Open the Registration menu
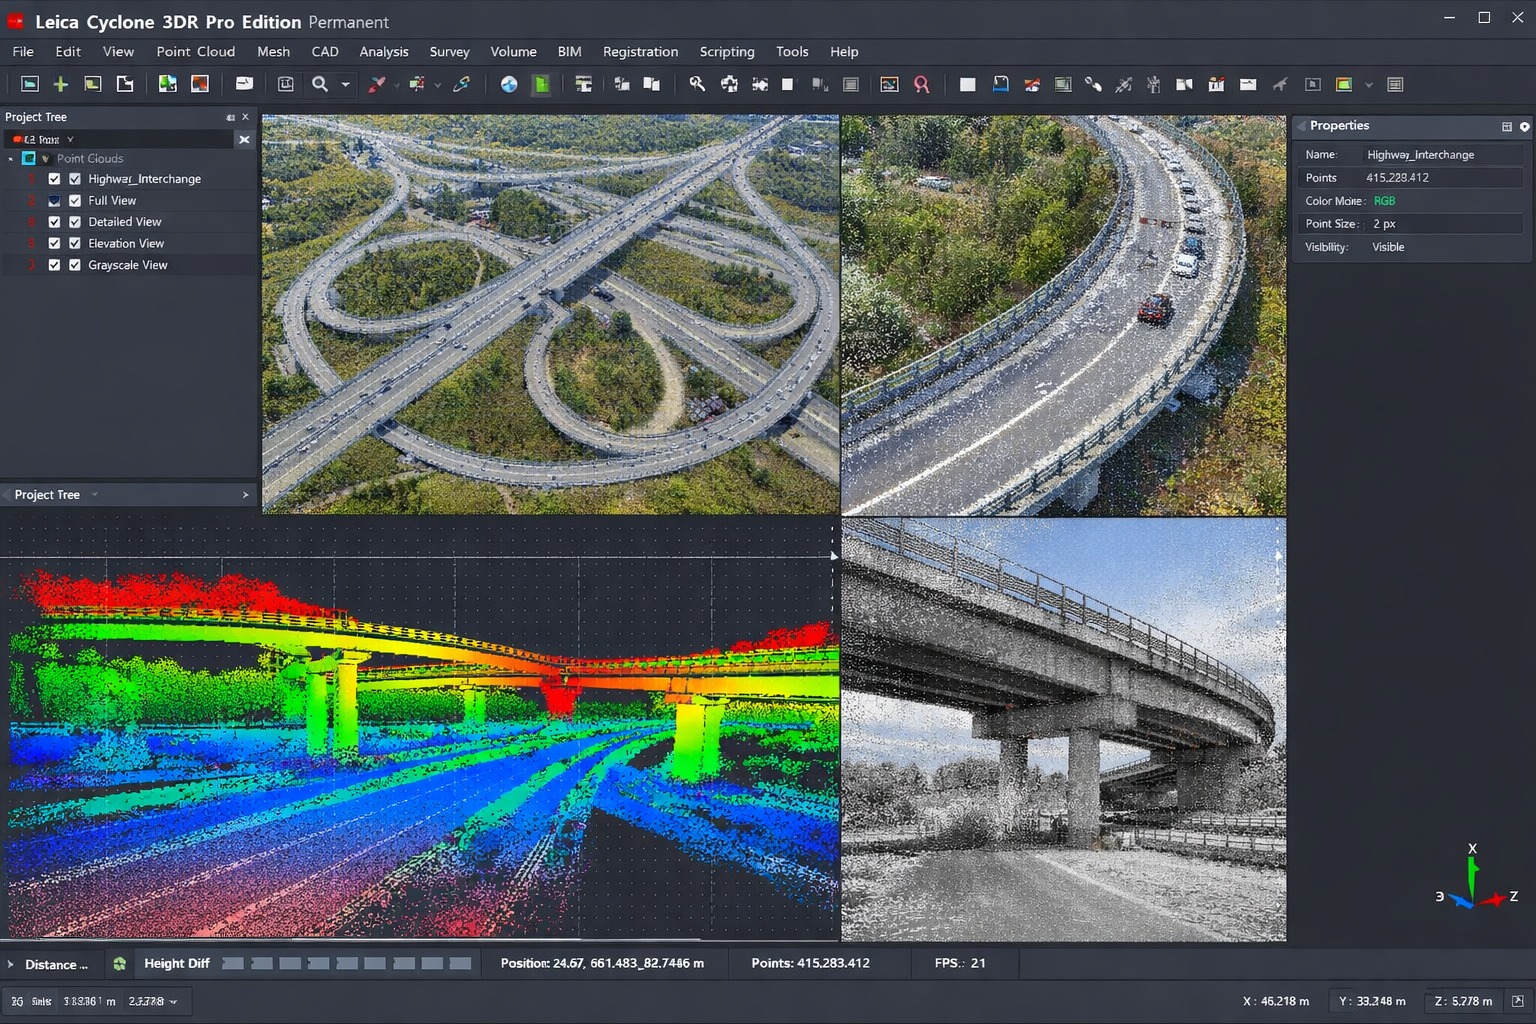 pos(640,51)
